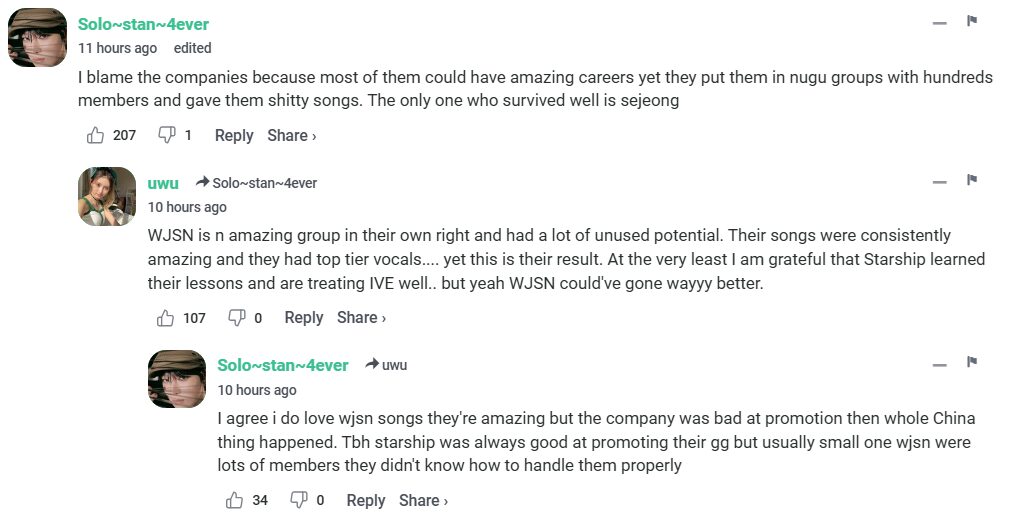The image size is (1009, 521).
Task: Collapse the bottom Solo~stan~4ever reply
Action: pos(940,365)
